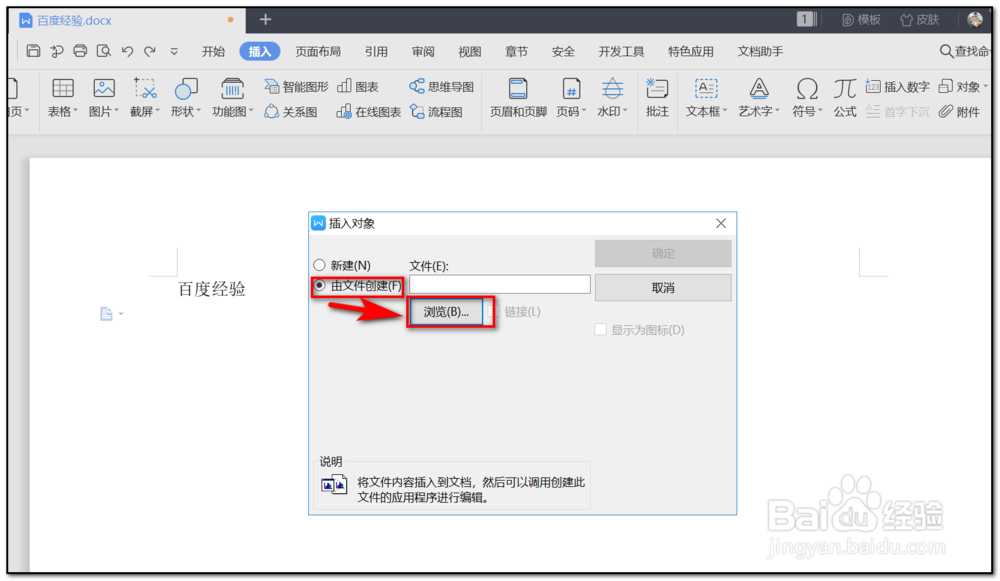Check the 显示为图标 checkbox
Image resolution: width=1000 pixels, height=581 pixels.
(x=601, y=328)
